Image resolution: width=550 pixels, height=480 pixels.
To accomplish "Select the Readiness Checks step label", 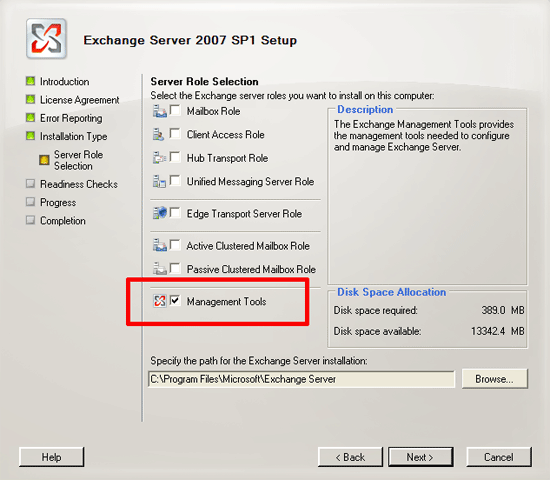I will coord(79,184).
